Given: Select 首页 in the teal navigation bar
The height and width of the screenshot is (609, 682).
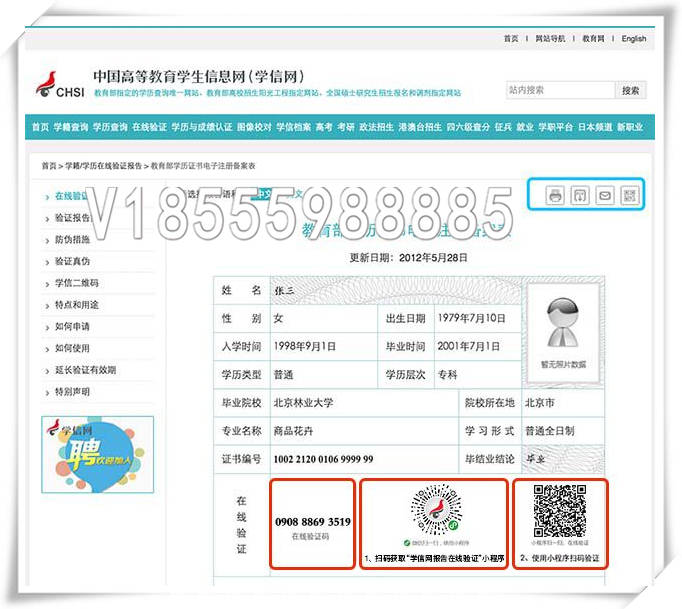Looking at the screenshot, I should (40, 127).
